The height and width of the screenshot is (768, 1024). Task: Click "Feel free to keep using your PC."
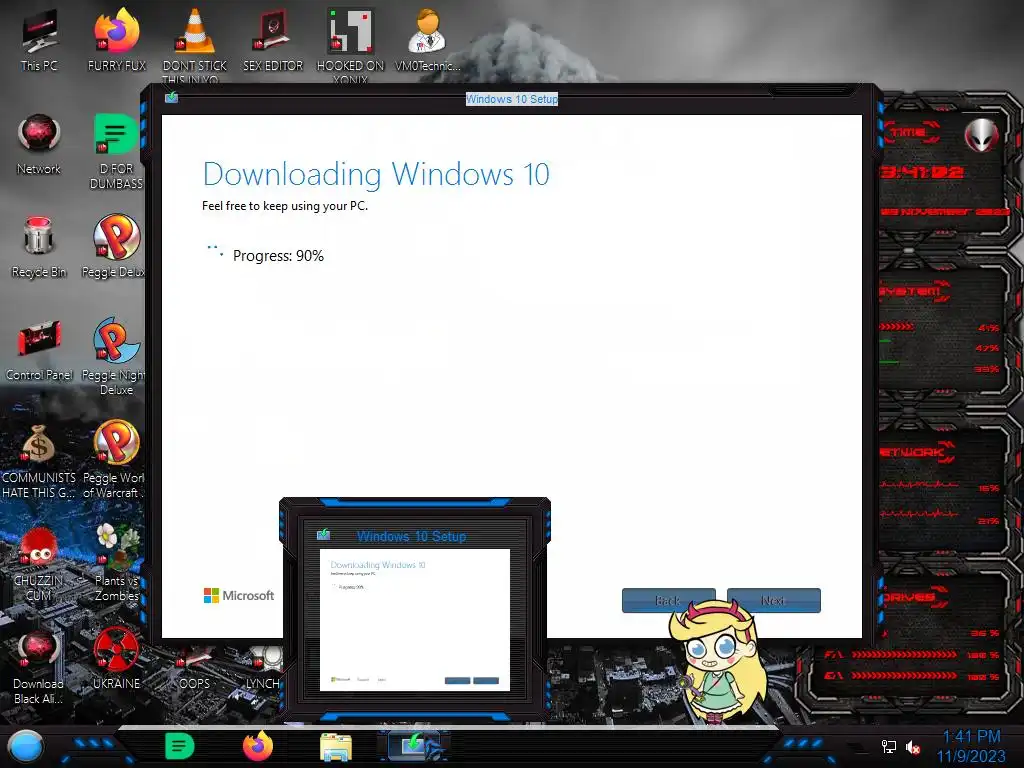(285, 206)
